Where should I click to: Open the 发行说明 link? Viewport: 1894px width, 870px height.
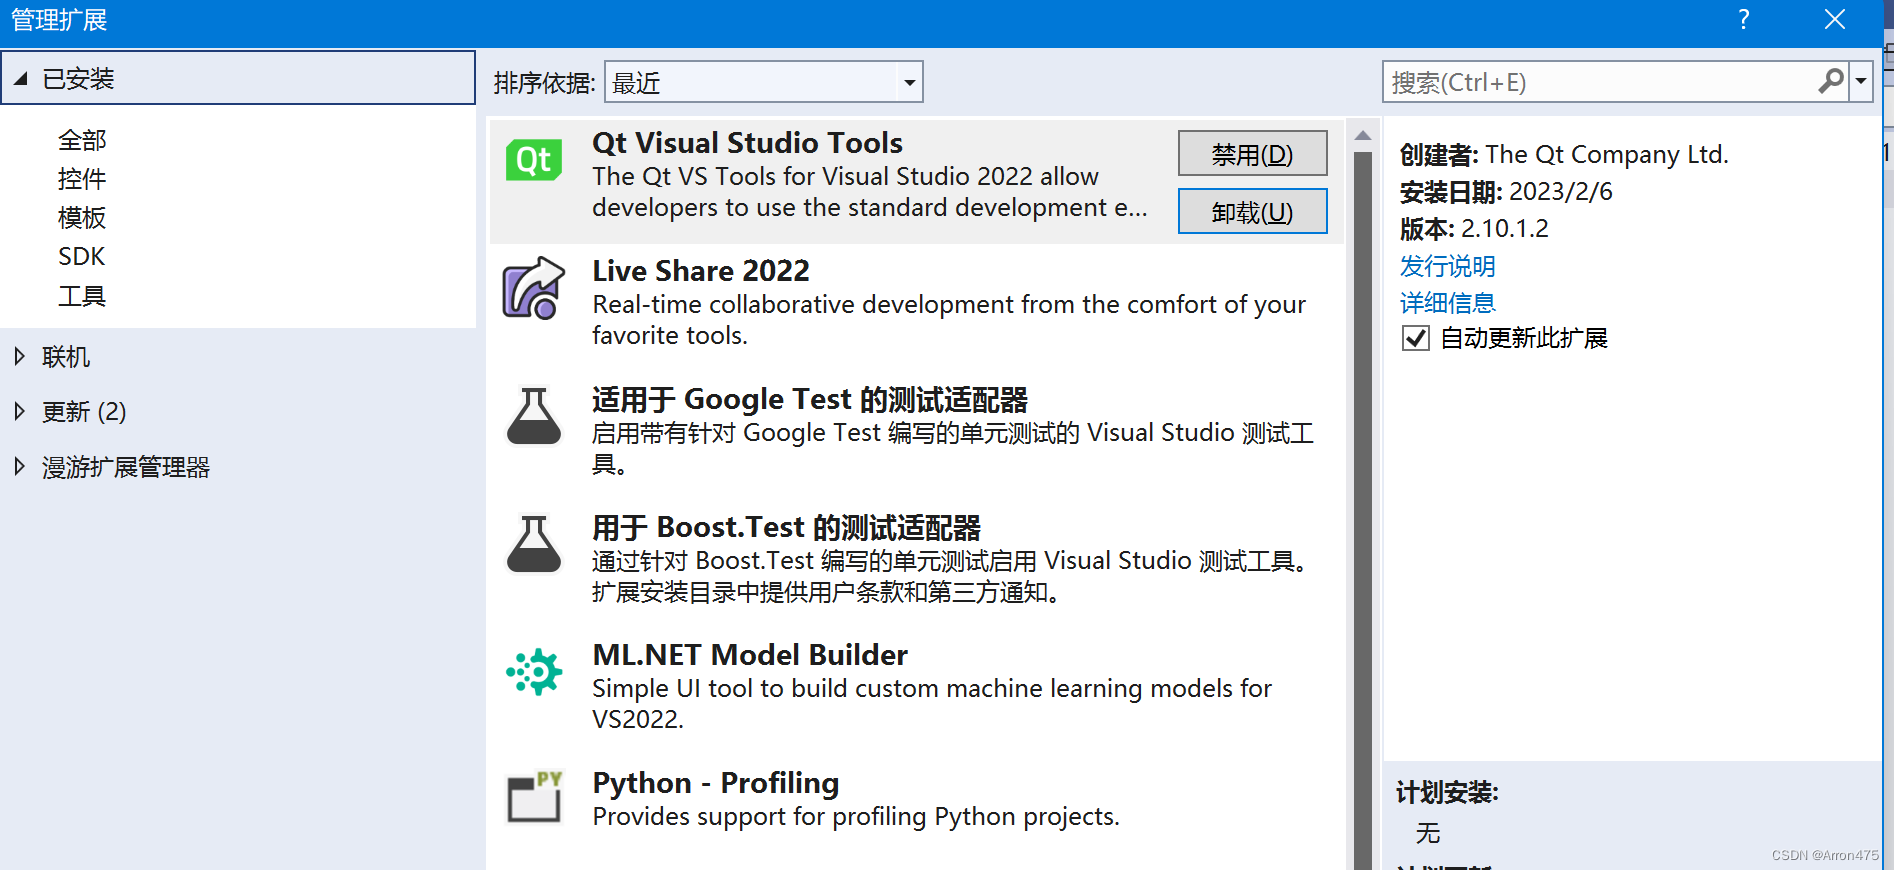point(1448,266)
